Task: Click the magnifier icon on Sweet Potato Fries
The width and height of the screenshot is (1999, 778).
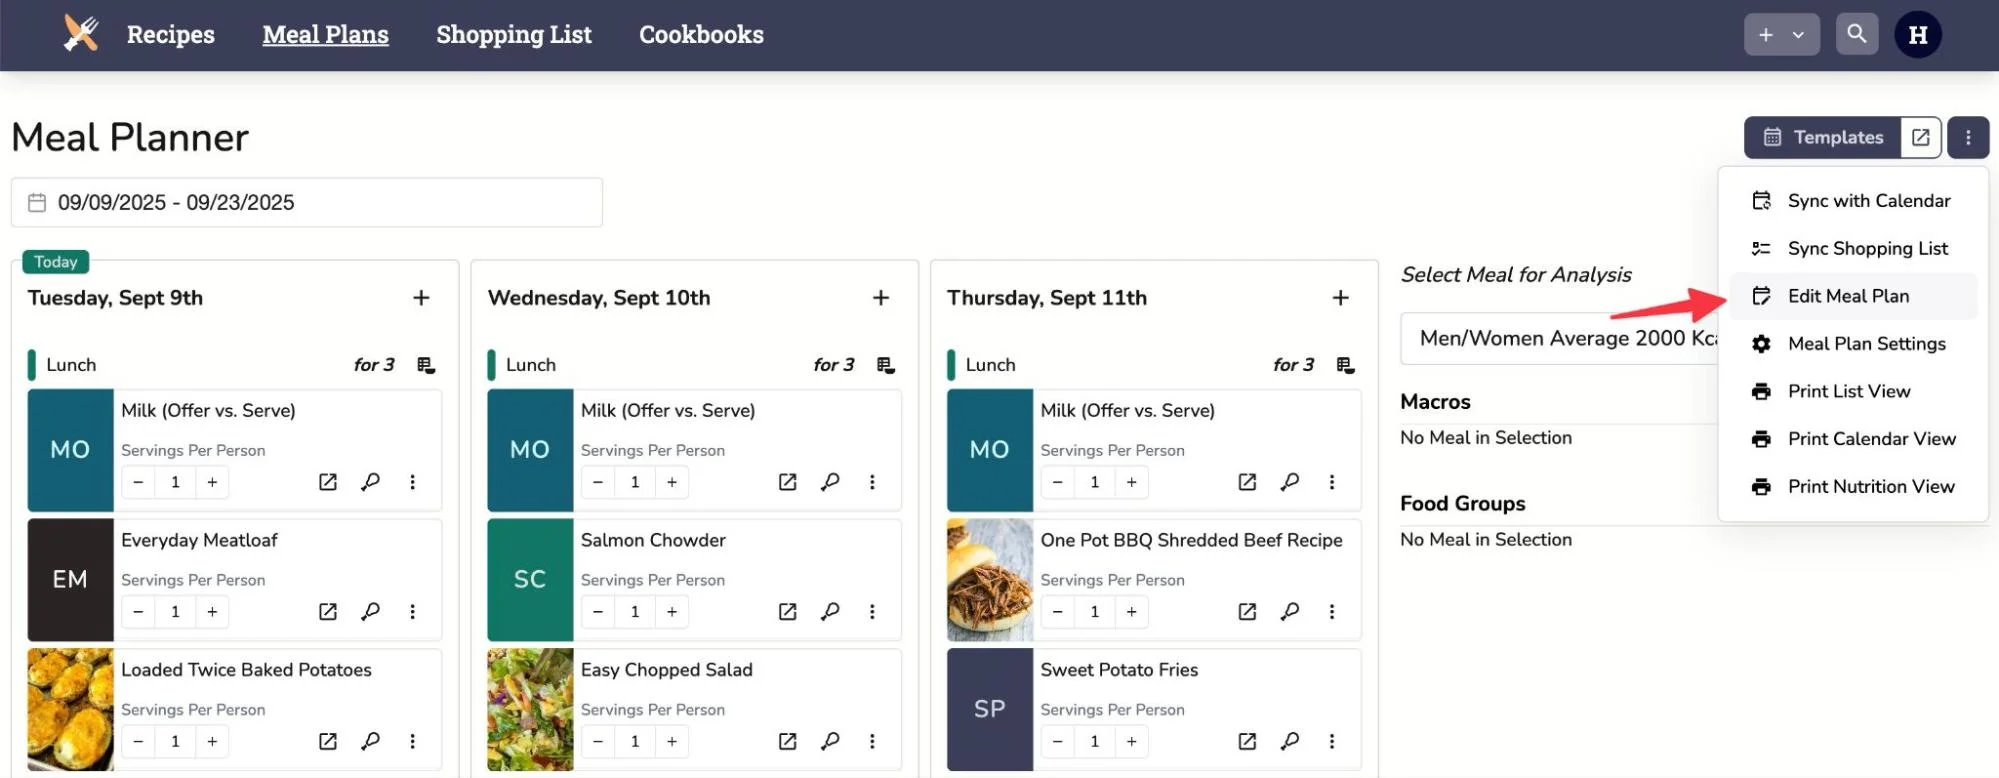Action: (x=1289, y=741)
